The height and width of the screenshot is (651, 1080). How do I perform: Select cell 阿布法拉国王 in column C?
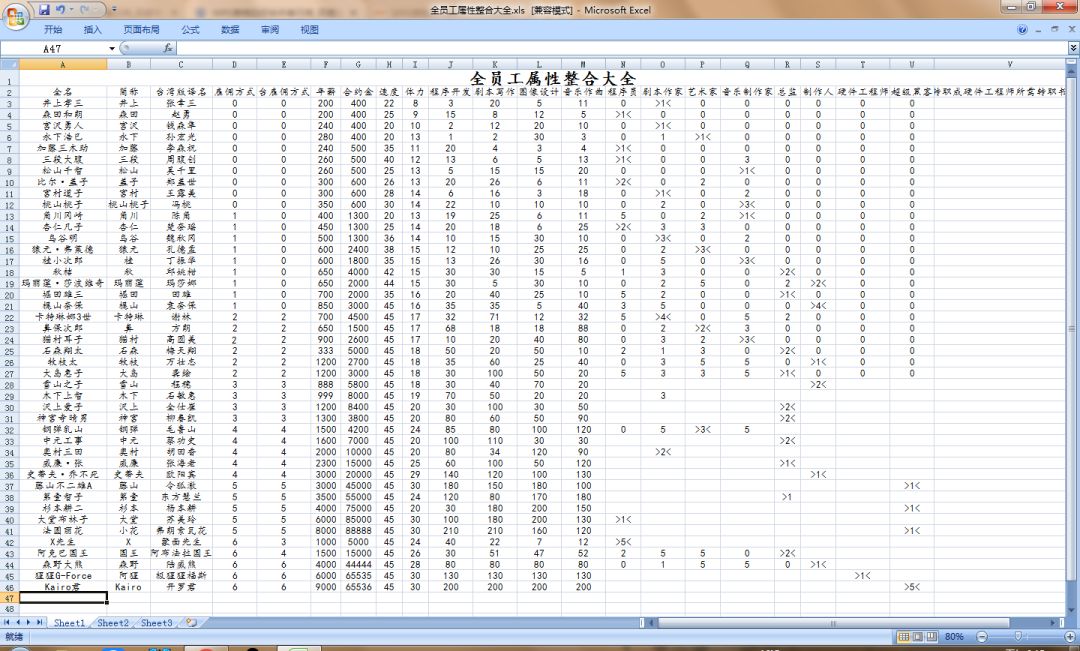click(181, 553)
